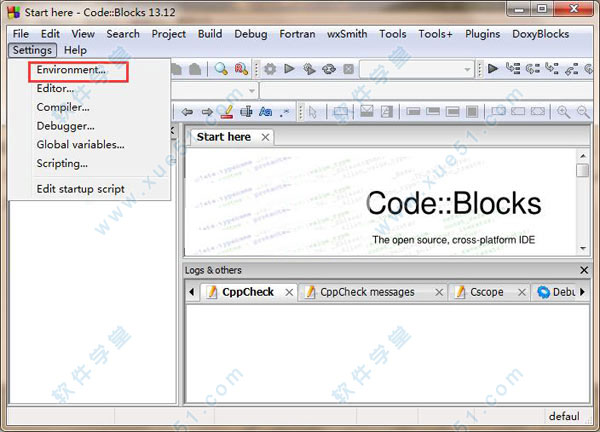This screenshot has width=600, height=432.
Task: Close the Start here tab
Action: point(265,137)
